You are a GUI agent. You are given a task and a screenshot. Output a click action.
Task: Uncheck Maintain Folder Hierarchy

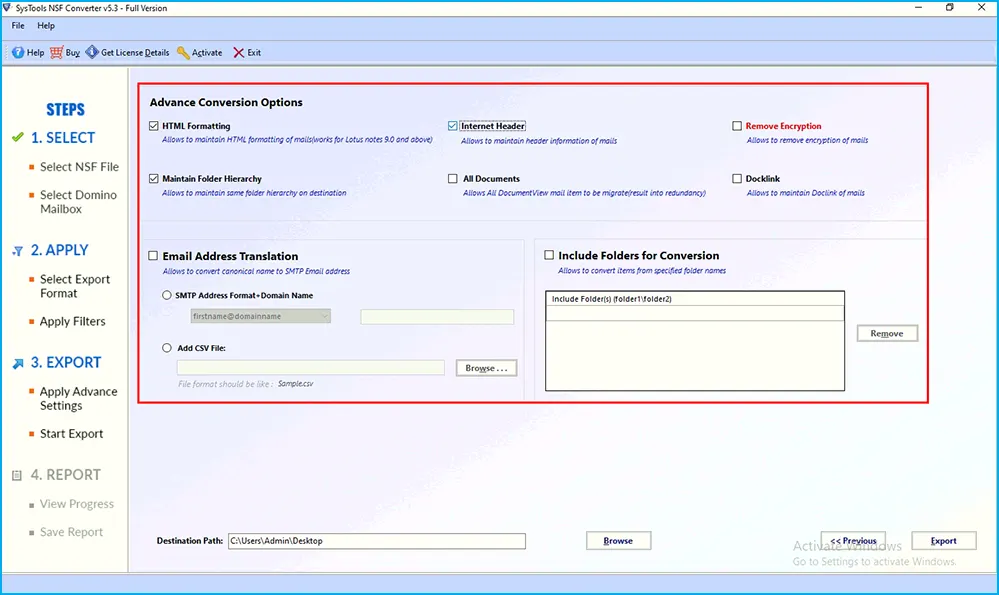click(154, 178)
